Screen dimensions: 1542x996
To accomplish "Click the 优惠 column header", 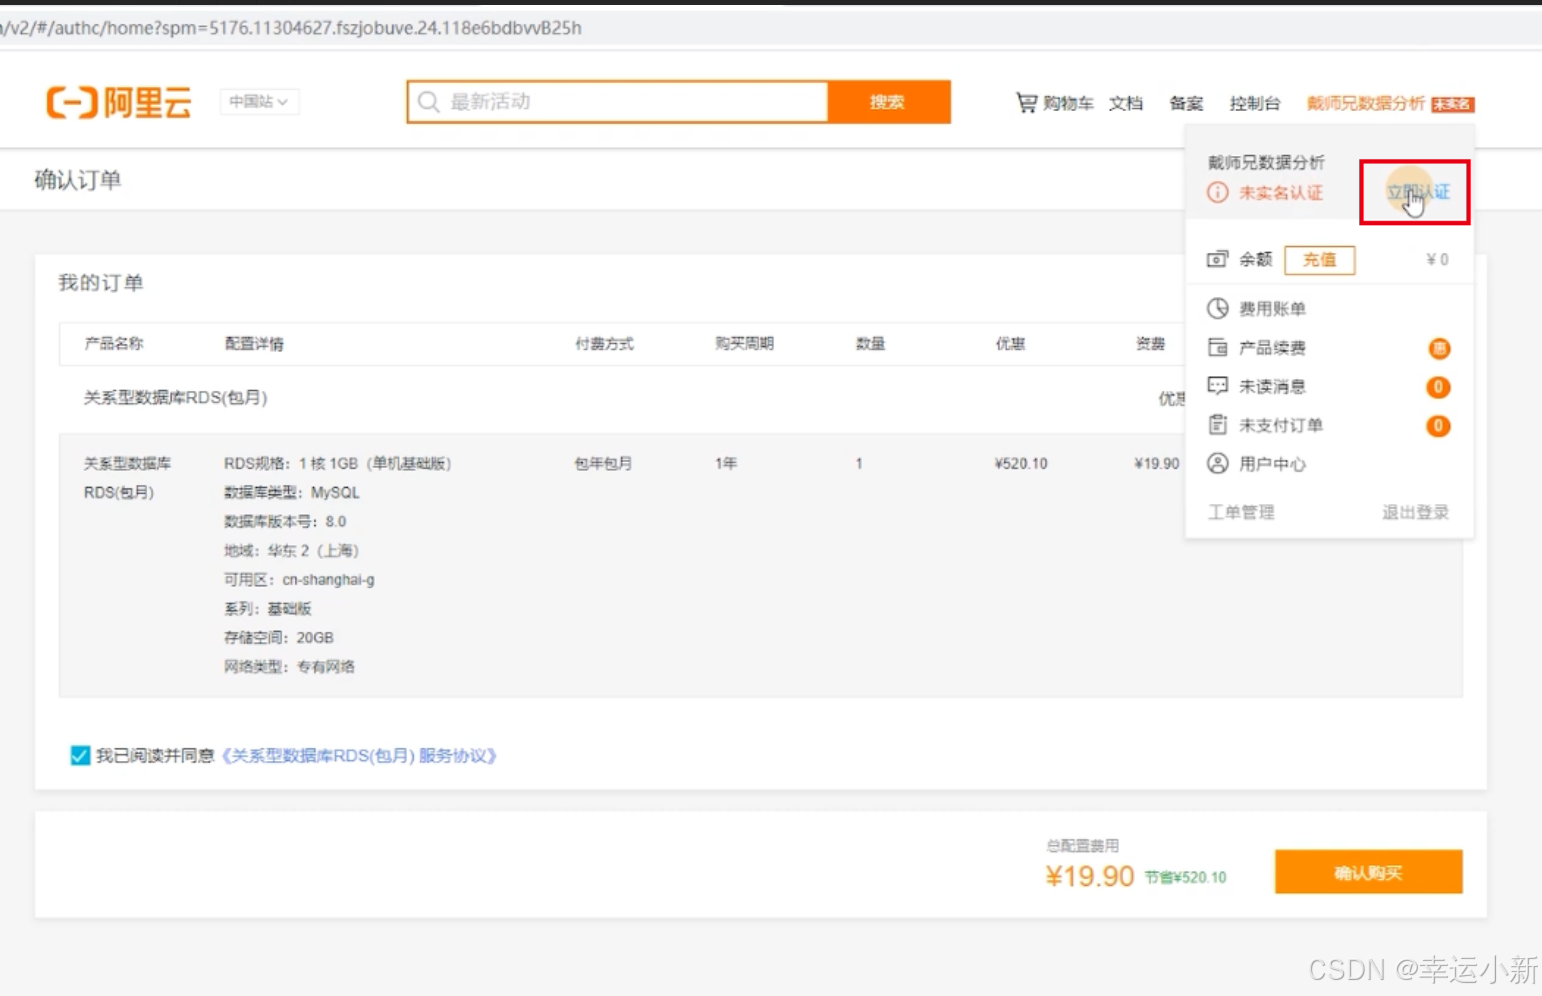I will click(x=1010, y=344).
